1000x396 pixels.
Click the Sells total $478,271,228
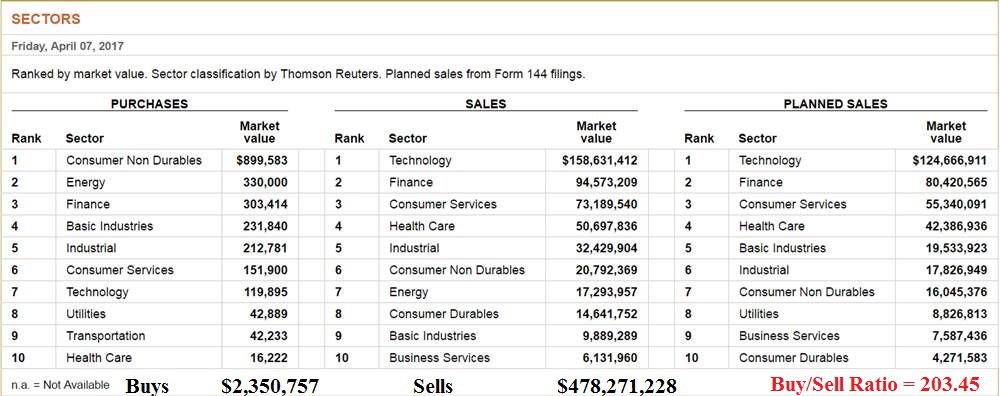(617, 386)
